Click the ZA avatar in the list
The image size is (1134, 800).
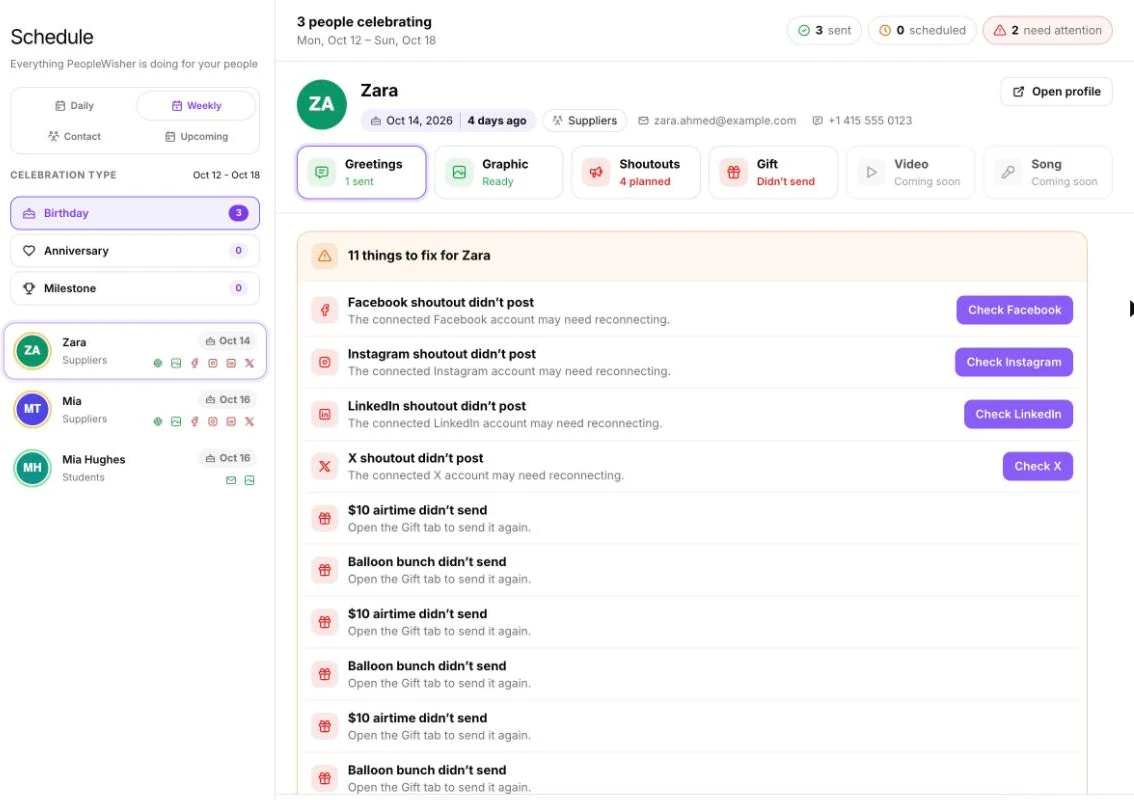click(x=33, y=351)
